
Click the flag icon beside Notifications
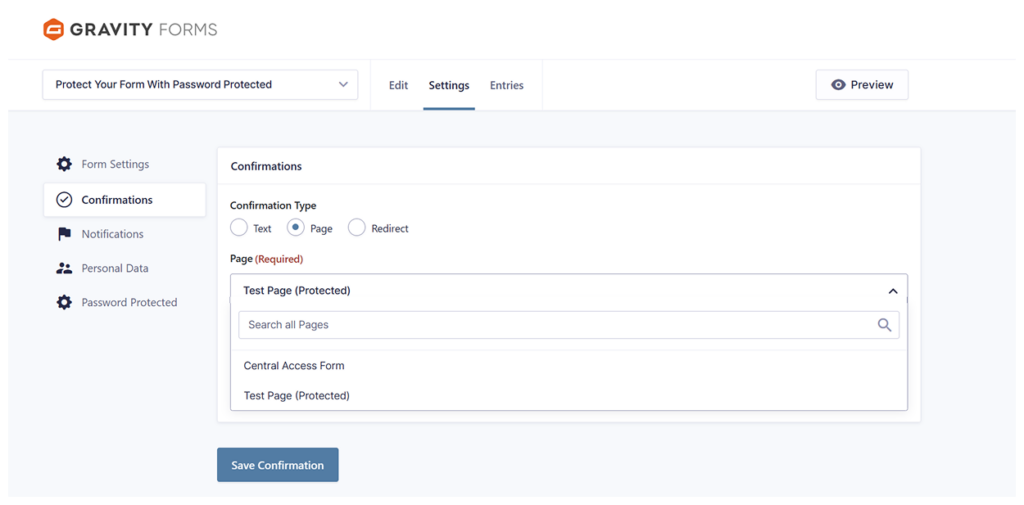point(64,234)
